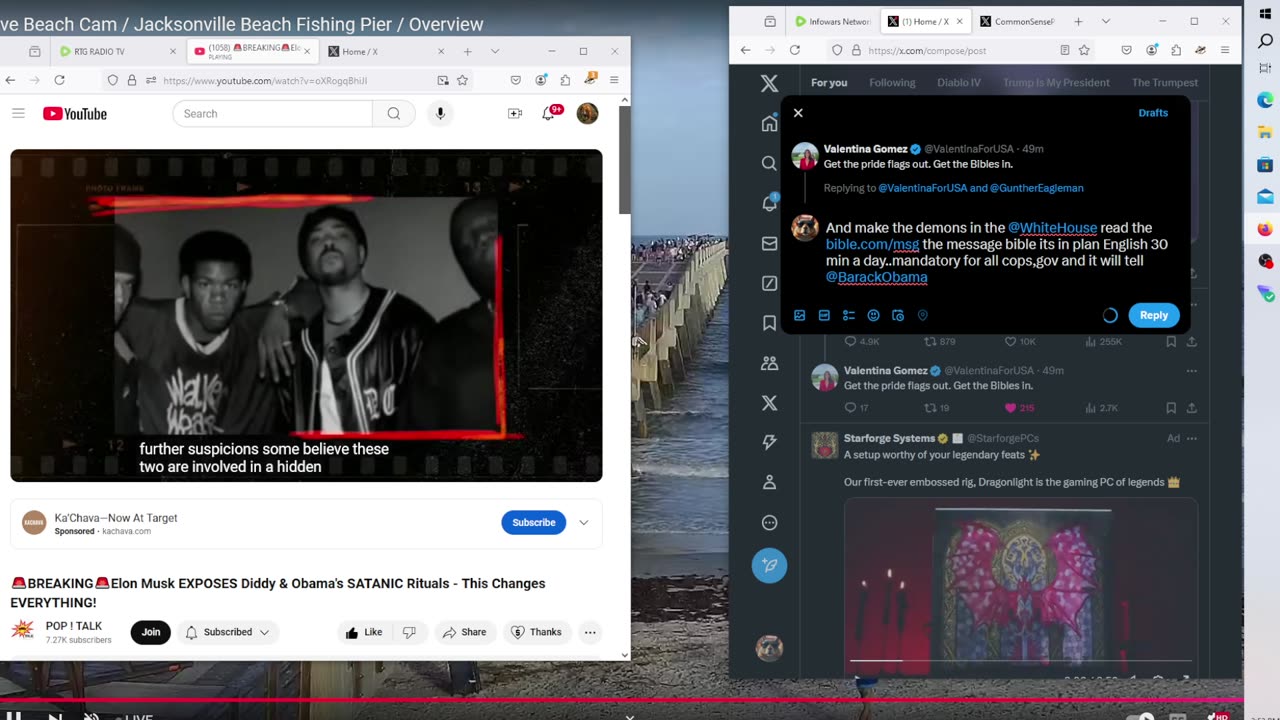This screenshot has width=1280, height=720.
Task: Repost the Valentina Gomez post showing 19
Action: tap(938, 408)
